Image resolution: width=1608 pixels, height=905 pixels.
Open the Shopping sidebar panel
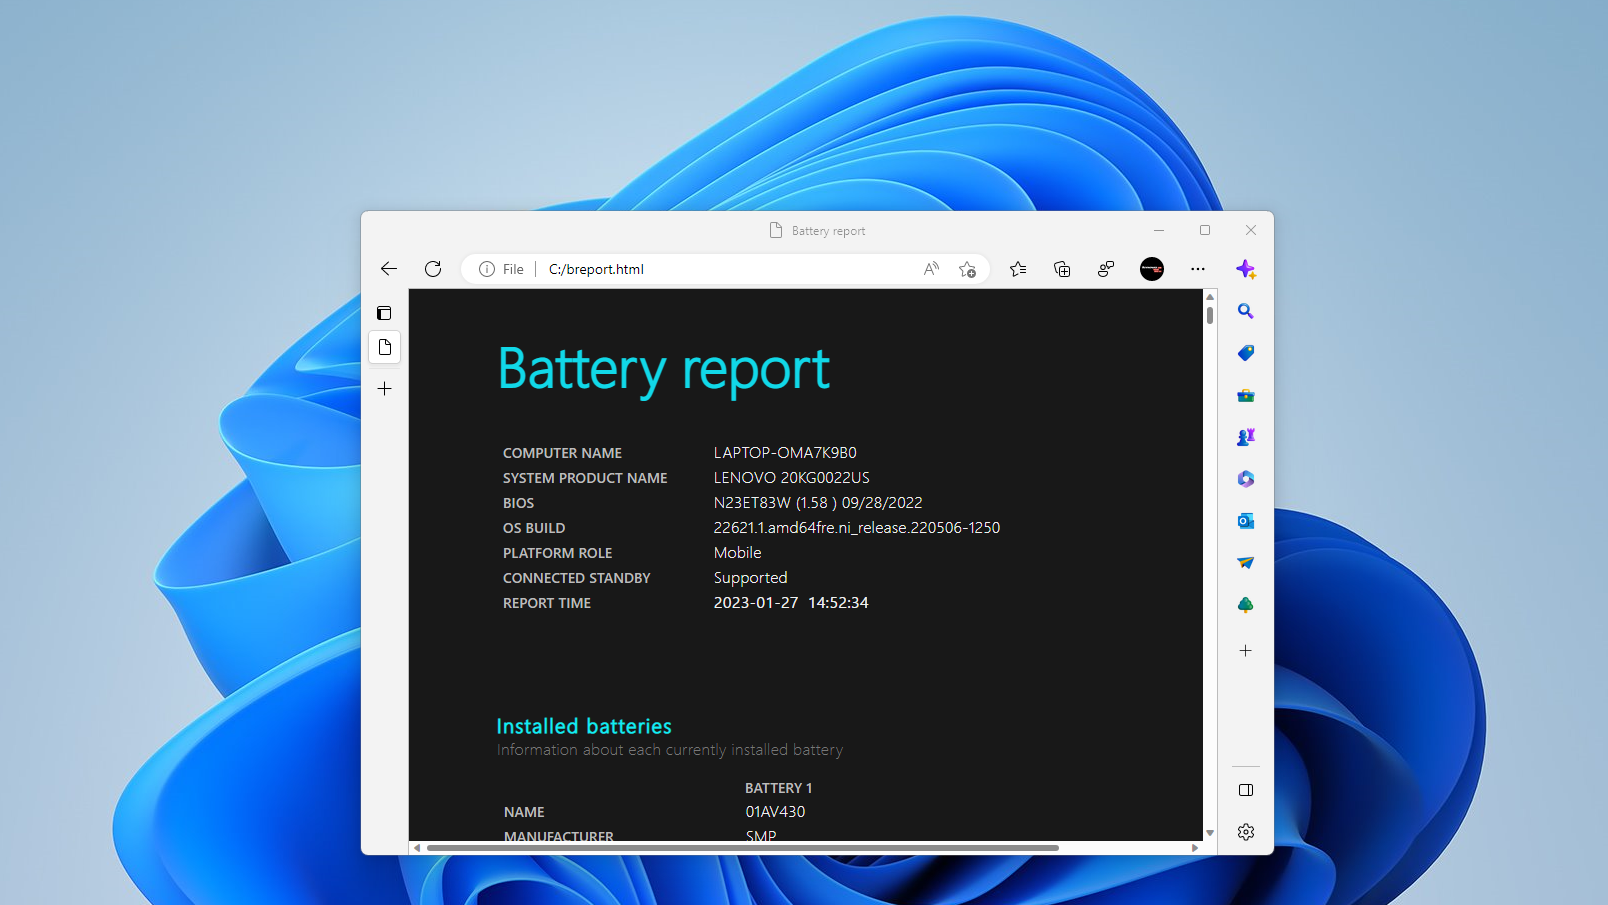pyautogui.click(x=1246, y=353)
